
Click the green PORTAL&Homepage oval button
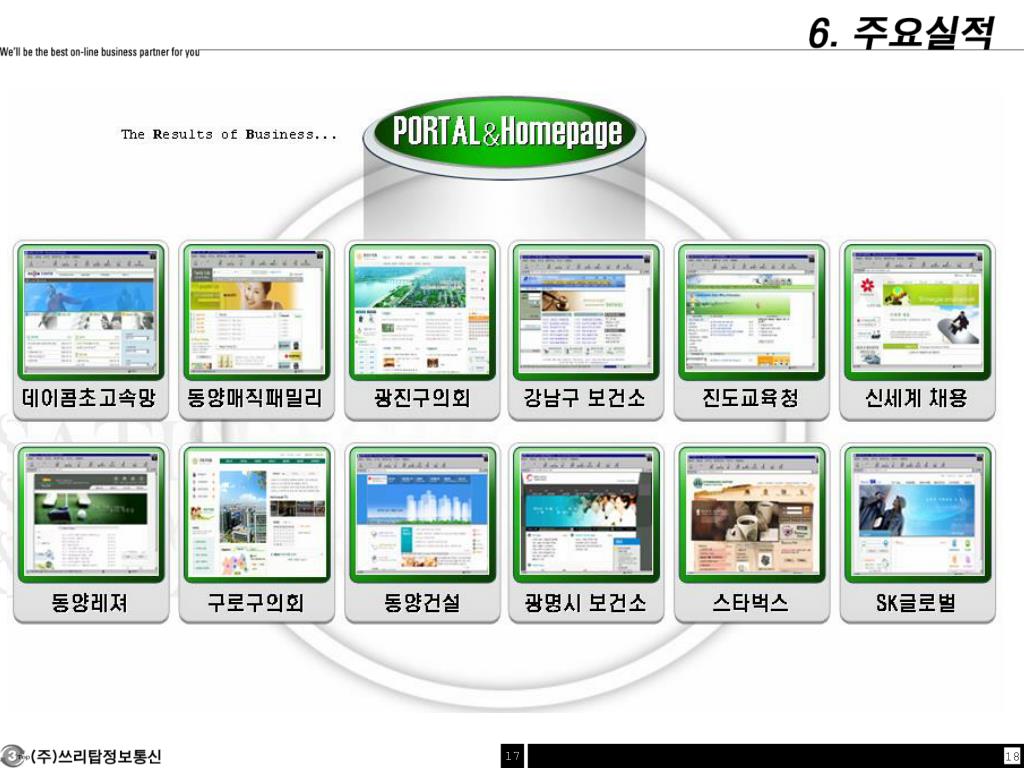(x=504, y=134)
